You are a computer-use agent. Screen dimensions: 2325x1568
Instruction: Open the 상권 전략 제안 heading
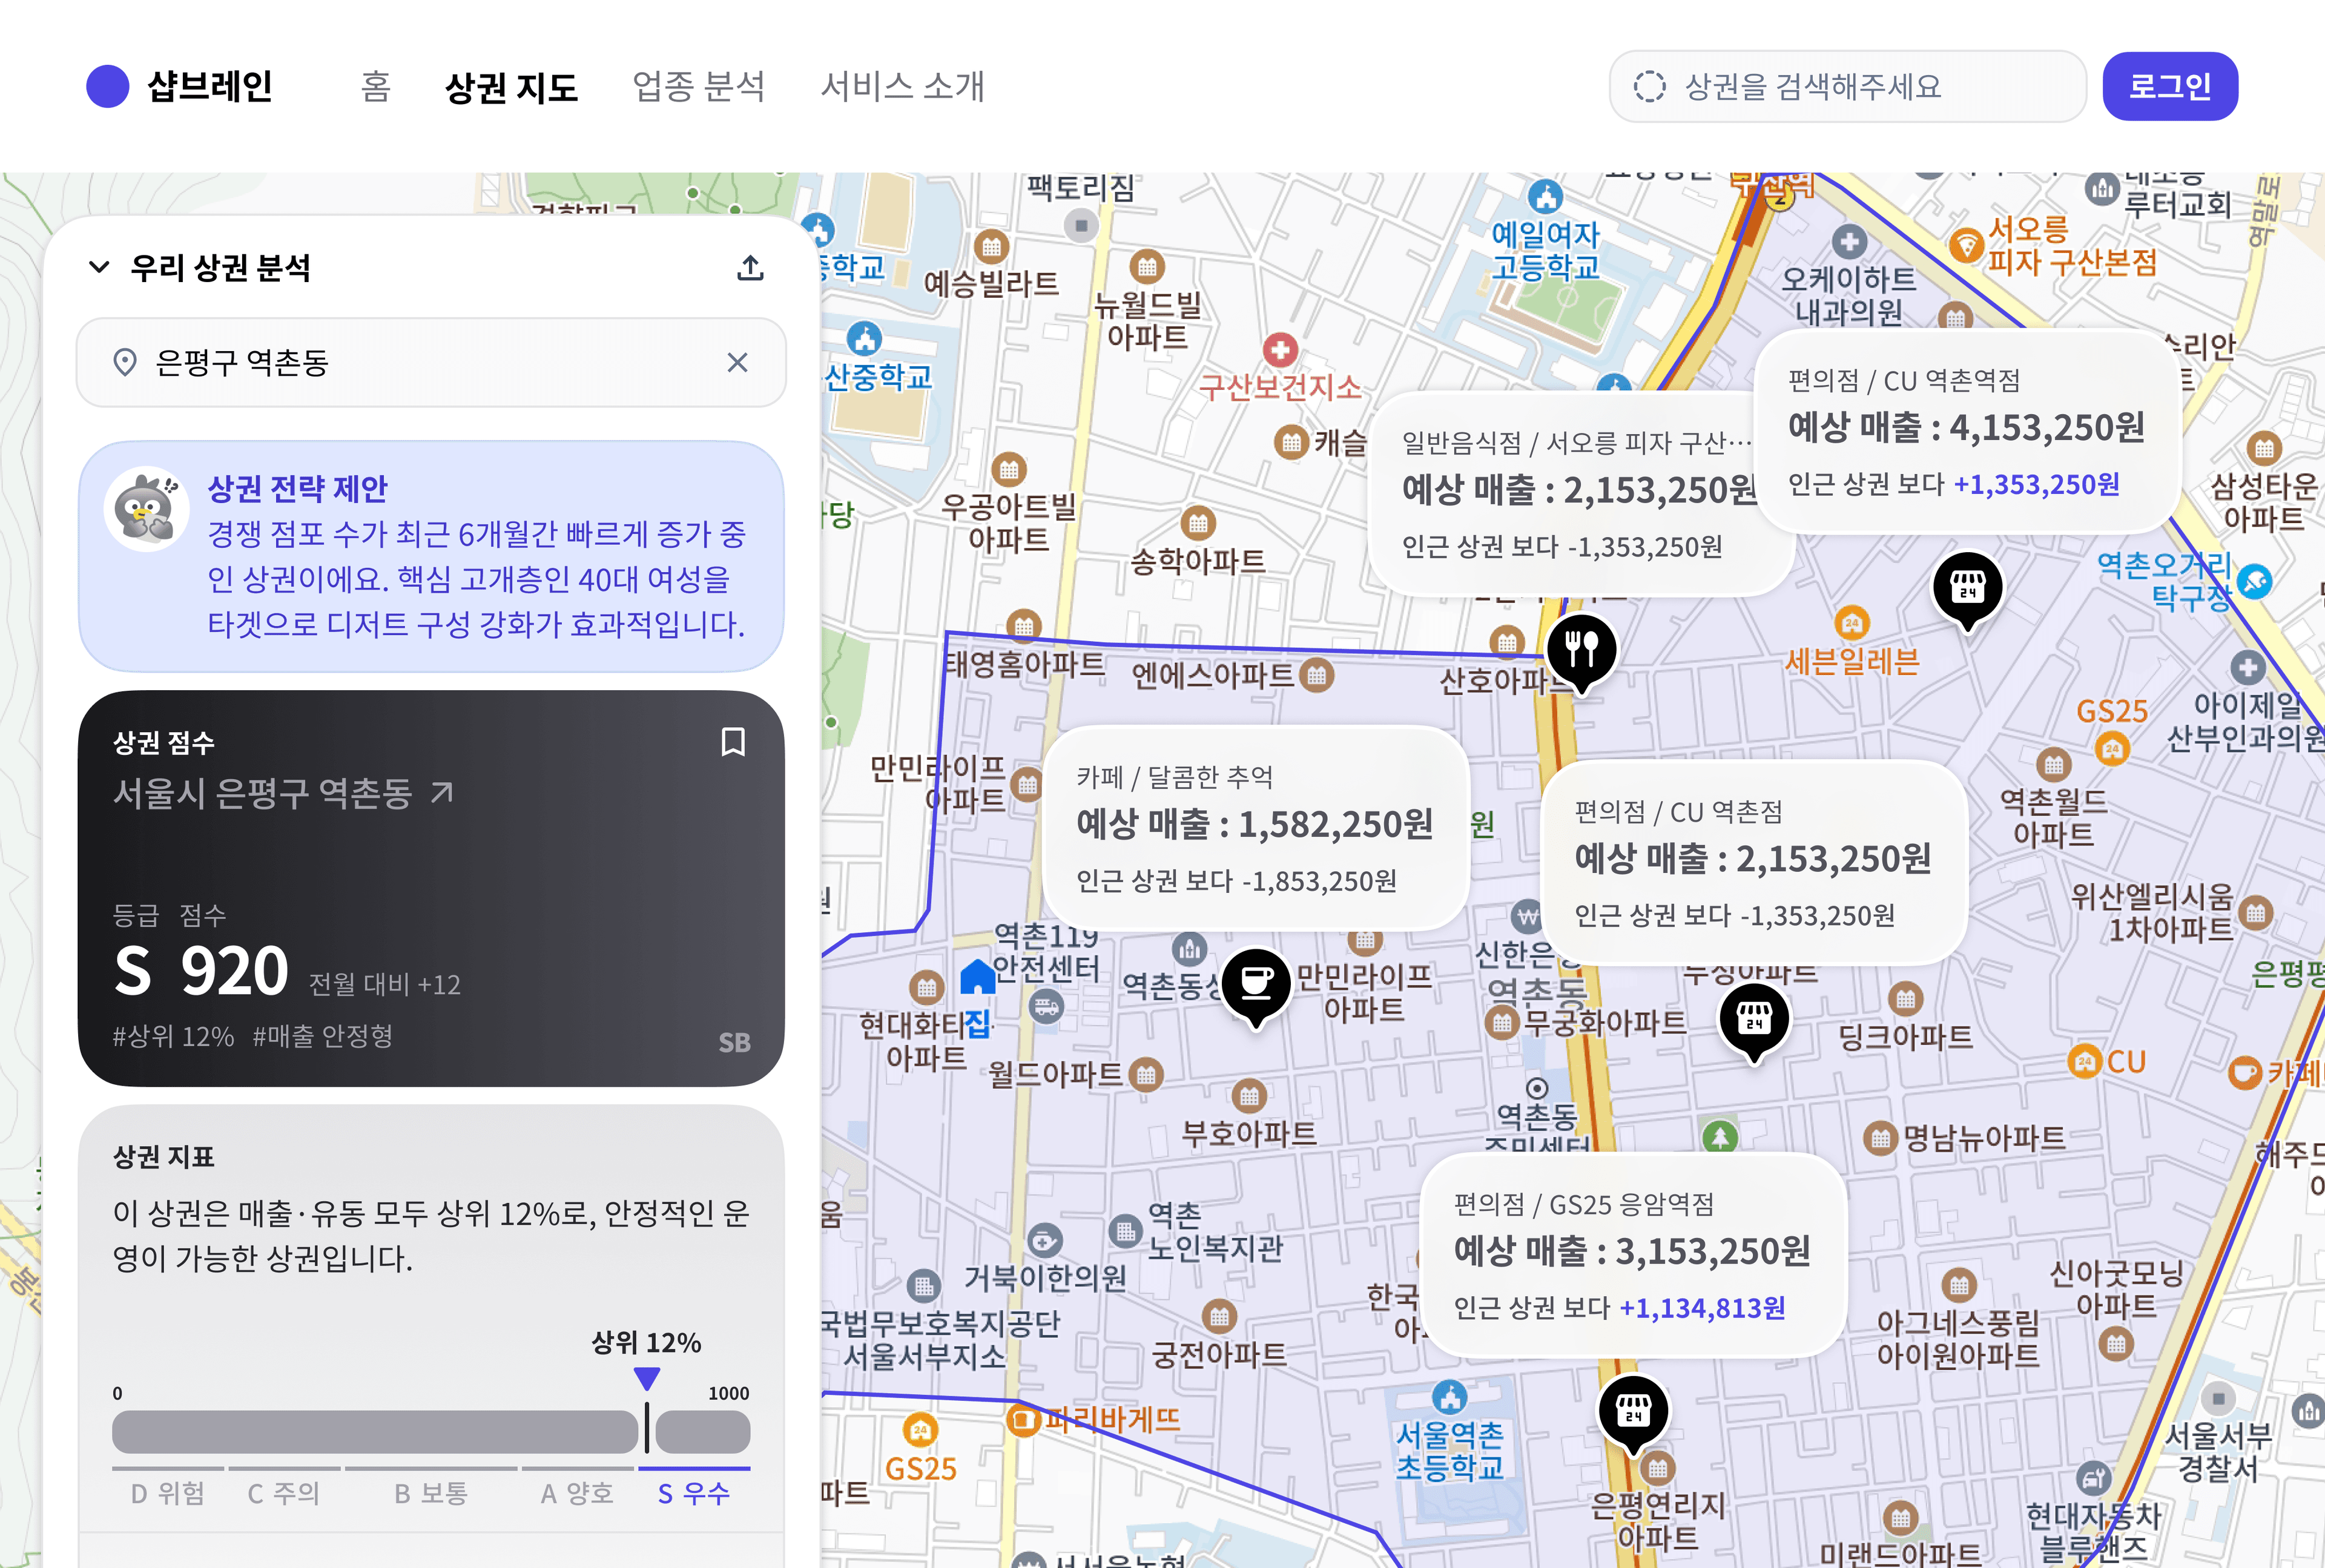pyautogui.click(x=297, y=488)
